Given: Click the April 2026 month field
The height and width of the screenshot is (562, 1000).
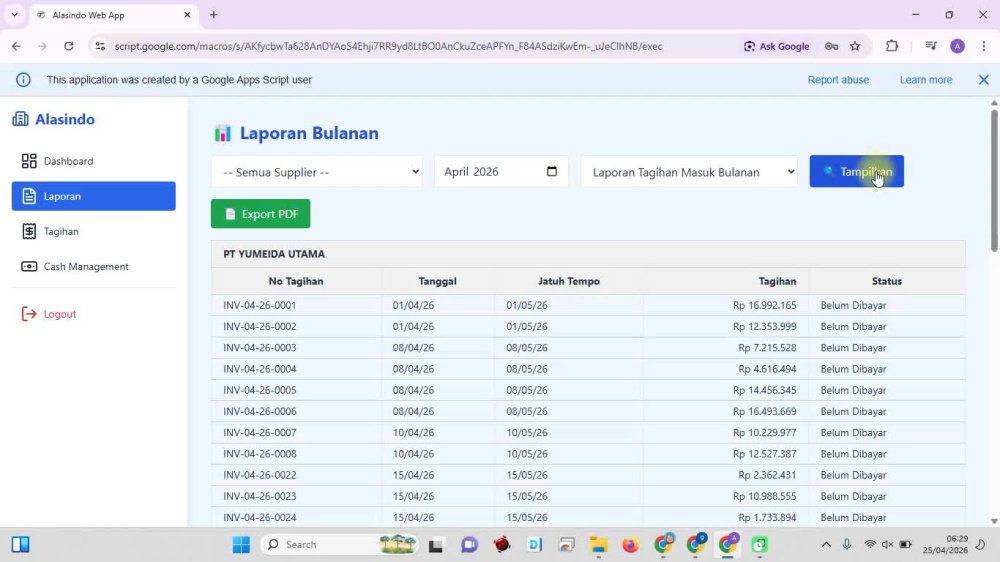Looking at the screenshot, I should 501,172.
